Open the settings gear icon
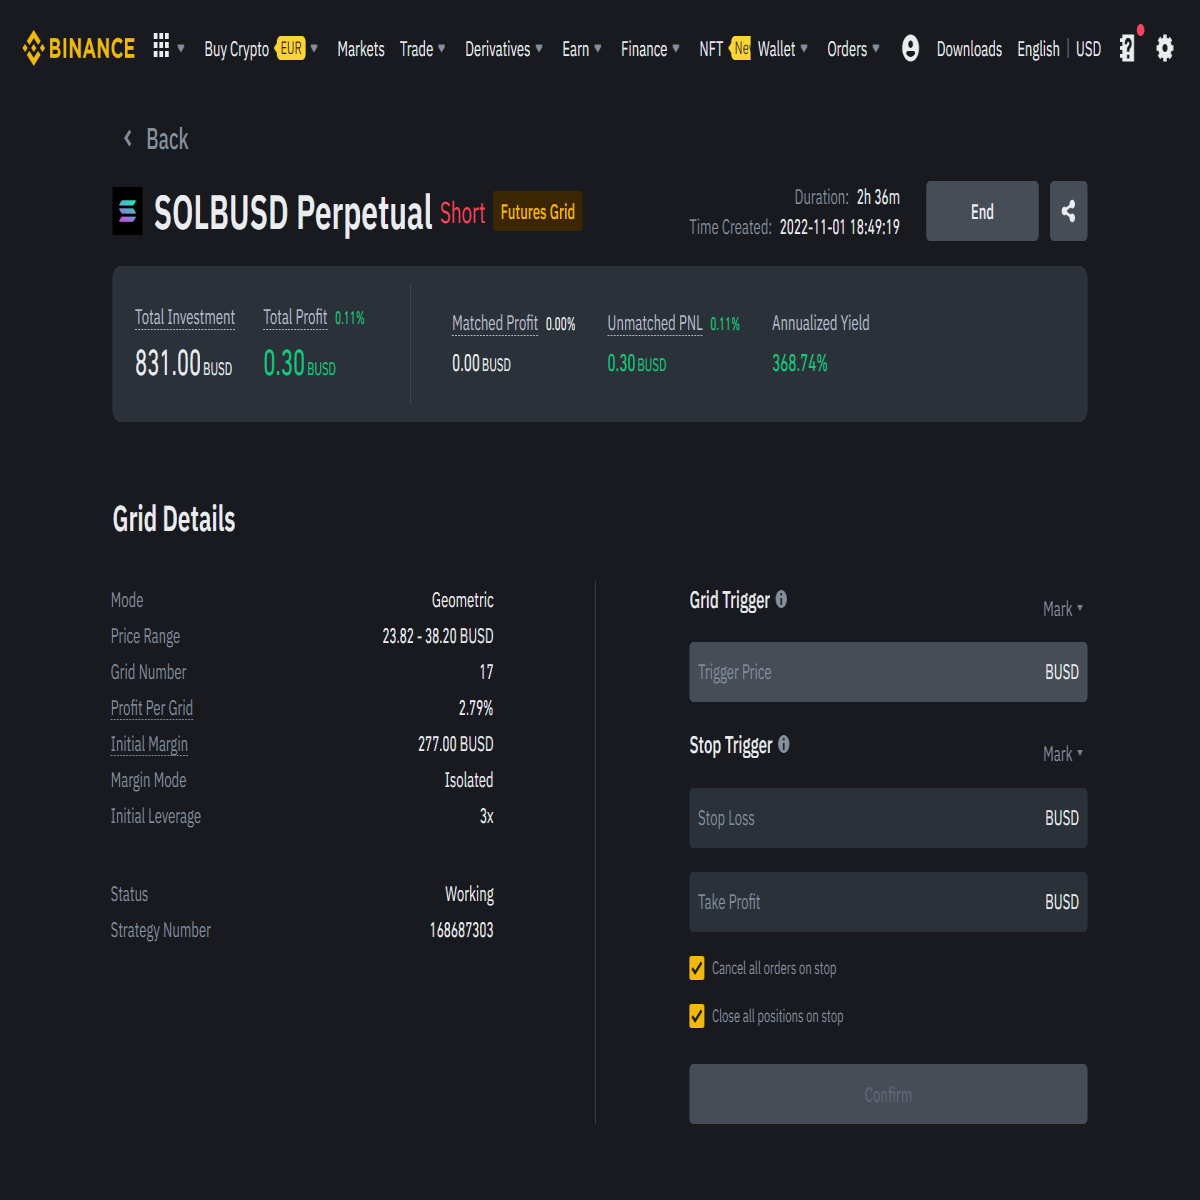Screen dimensions: 1200x1200 click(1165, 48)
